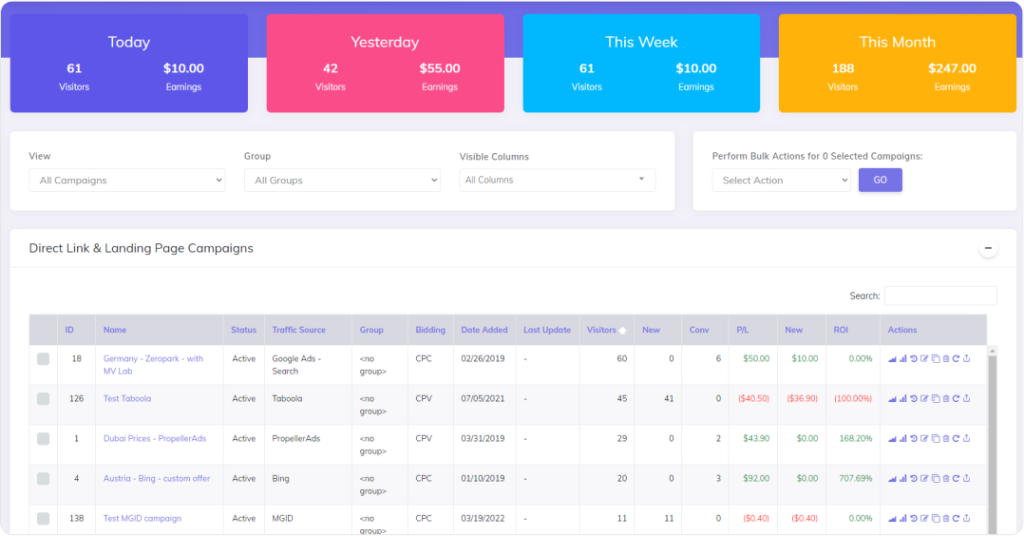Open the View All Campaigns dropdown
Viewport: 1024px width, 536px height.
(127, 180)
